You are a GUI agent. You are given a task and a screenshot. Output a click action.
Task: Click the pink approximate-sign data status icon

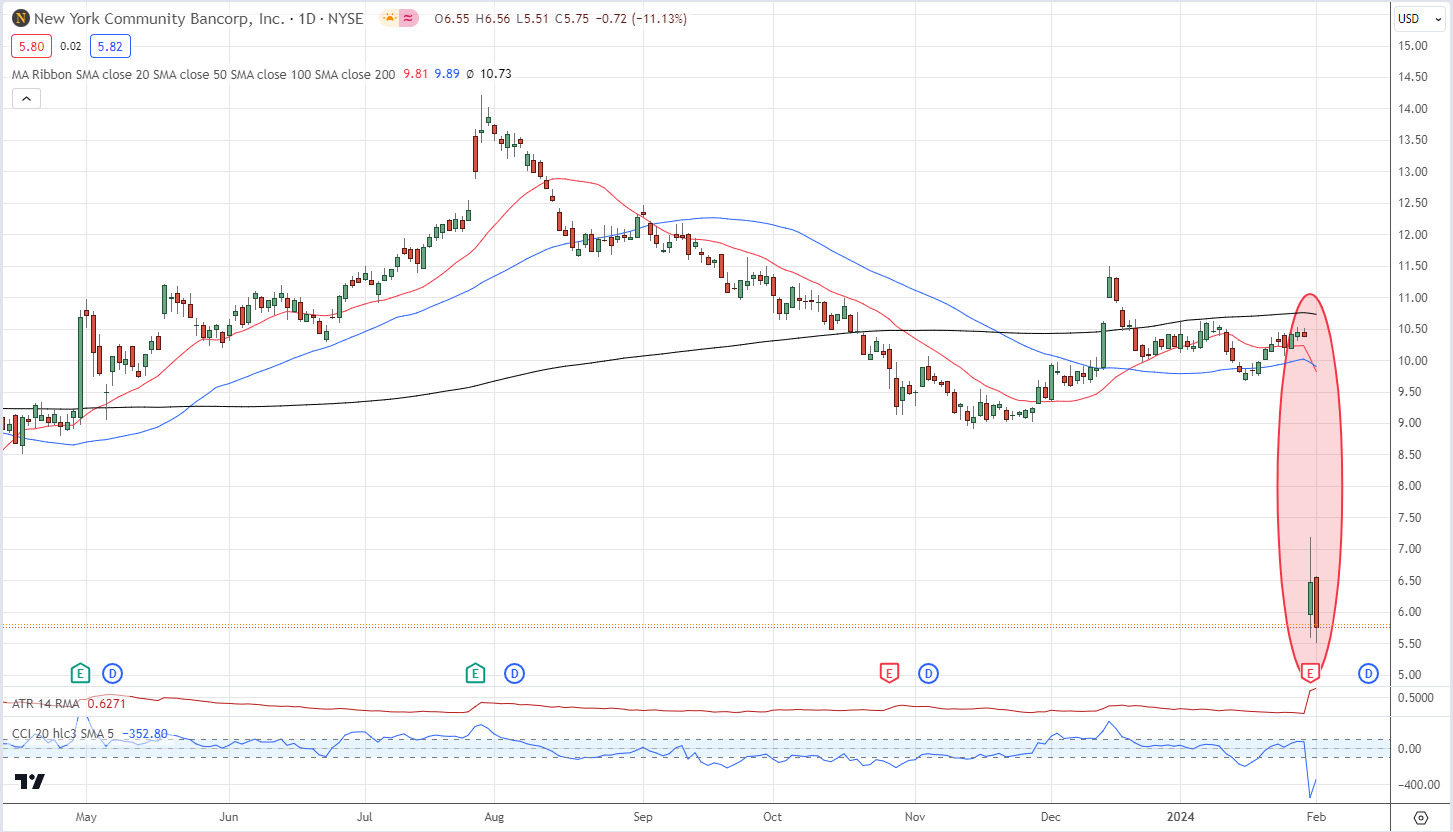(410, 18)
